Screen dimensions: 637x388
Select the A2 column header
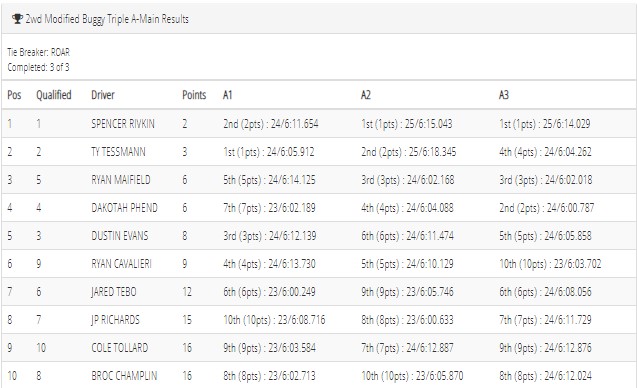point(366,95)
